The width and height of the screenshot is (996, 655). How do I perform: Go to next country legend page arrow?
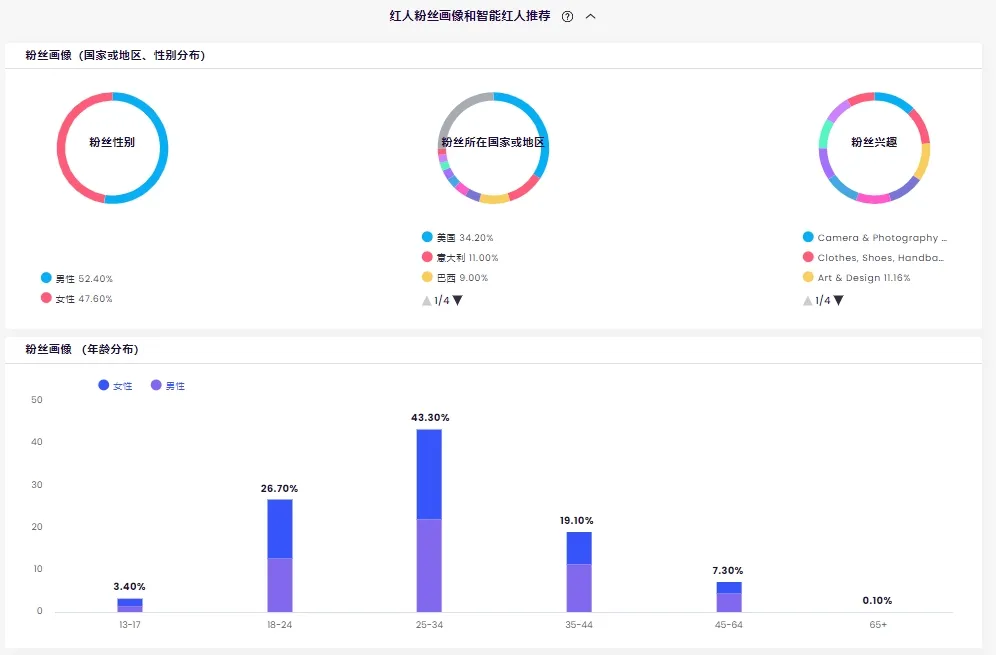coord(457,300)
